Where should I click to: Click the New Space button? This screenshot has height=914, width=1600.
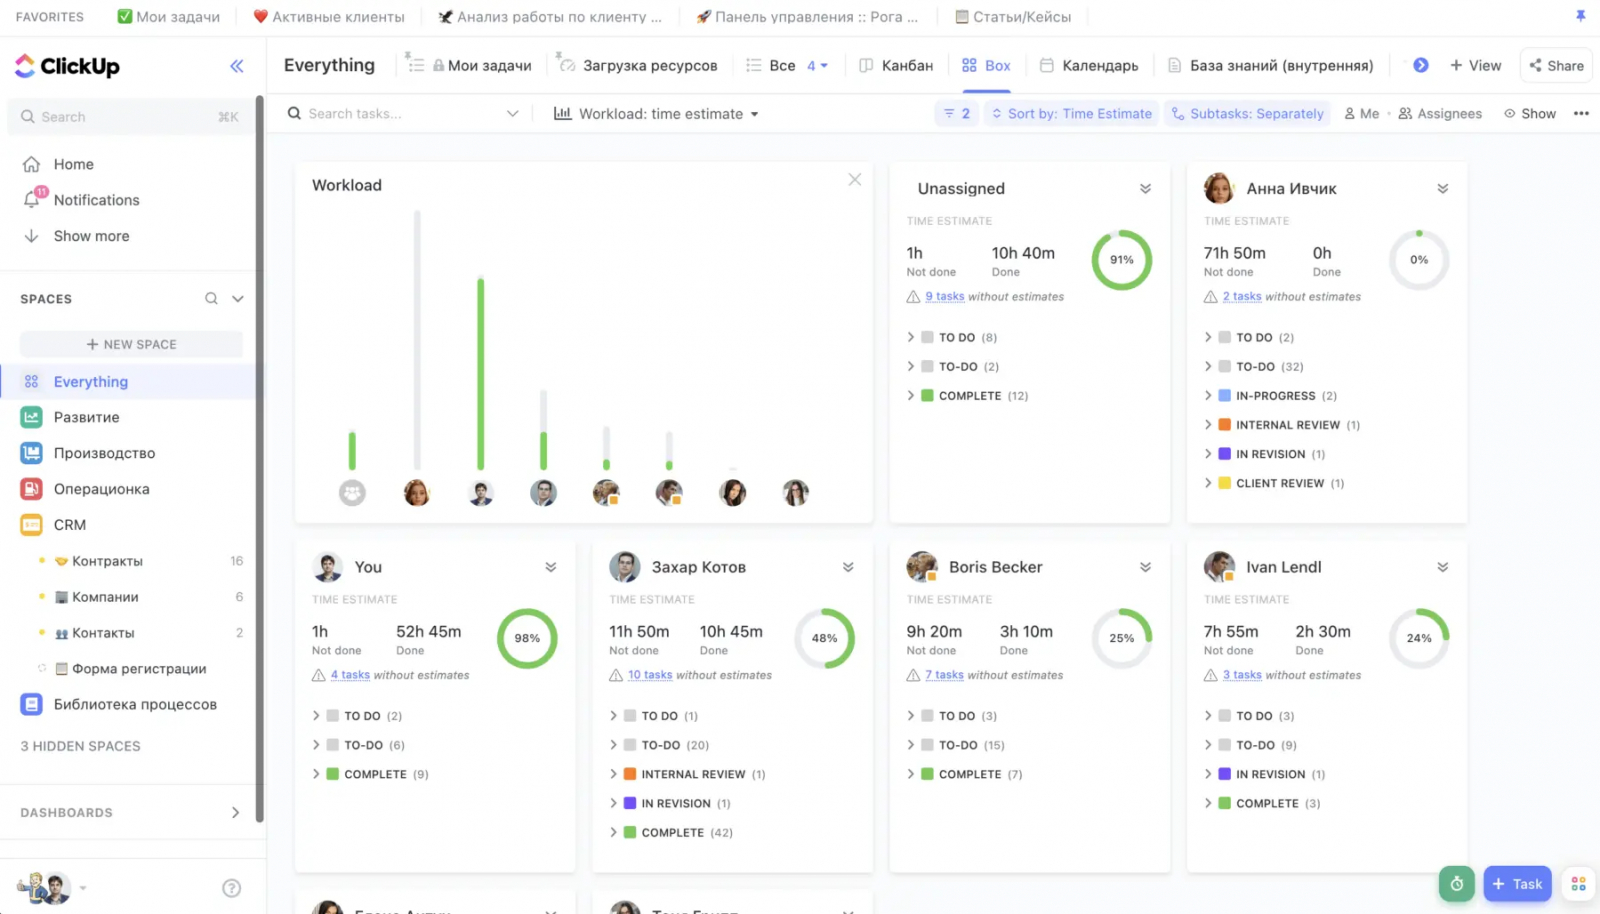pos(131,344)
